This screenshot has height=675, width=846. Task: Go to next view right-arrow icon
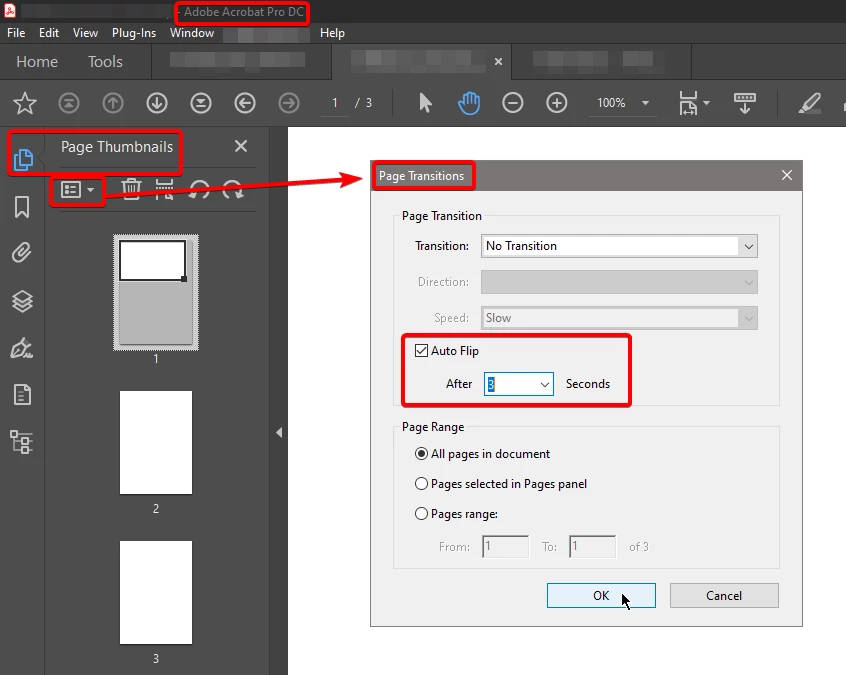[x=289, y=103]
